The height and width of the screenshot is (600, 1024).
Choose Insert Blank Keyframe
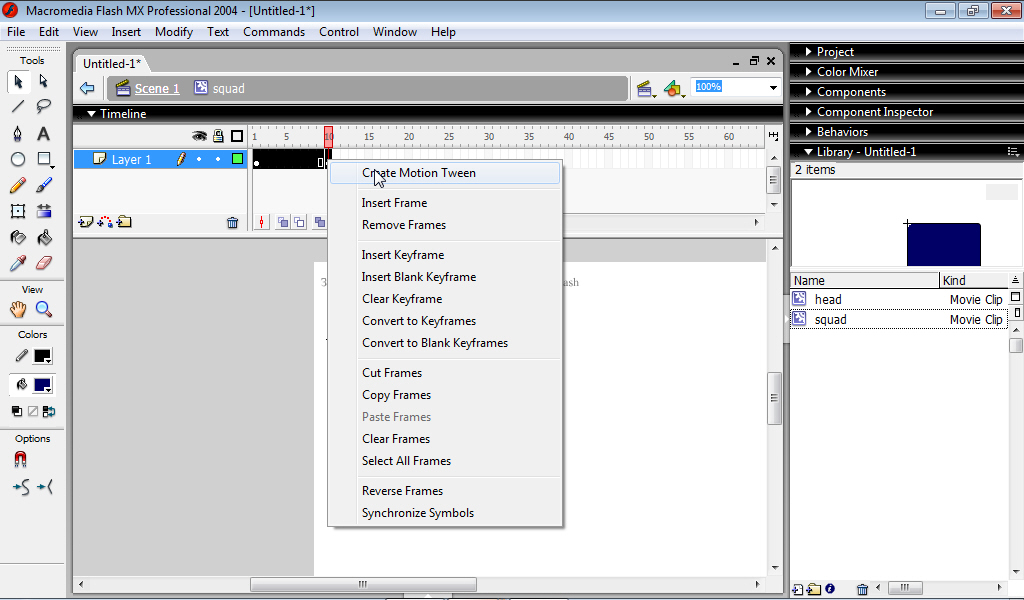click(x=419, y=277)
